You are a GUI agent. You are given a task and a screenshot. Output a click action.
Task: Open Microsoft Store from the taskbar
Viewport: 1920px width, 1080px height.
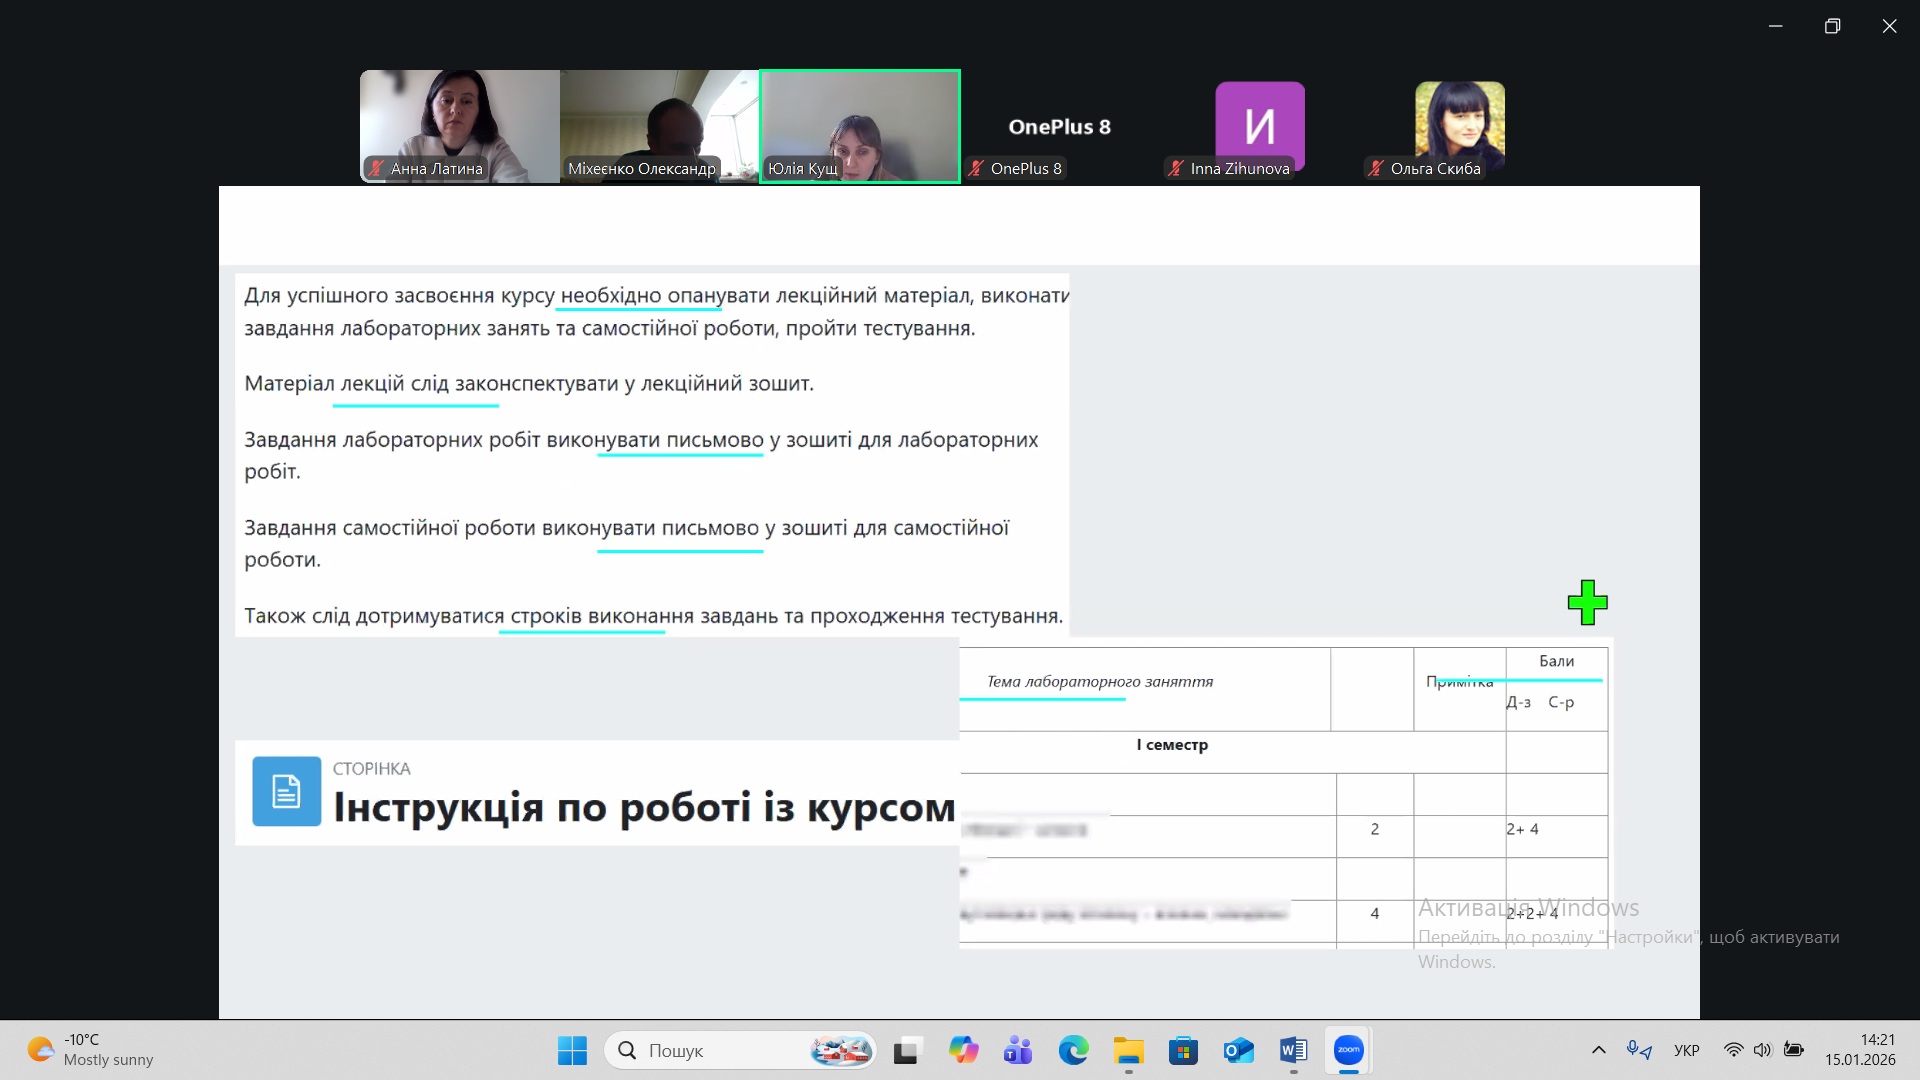pos(1183,1050)
